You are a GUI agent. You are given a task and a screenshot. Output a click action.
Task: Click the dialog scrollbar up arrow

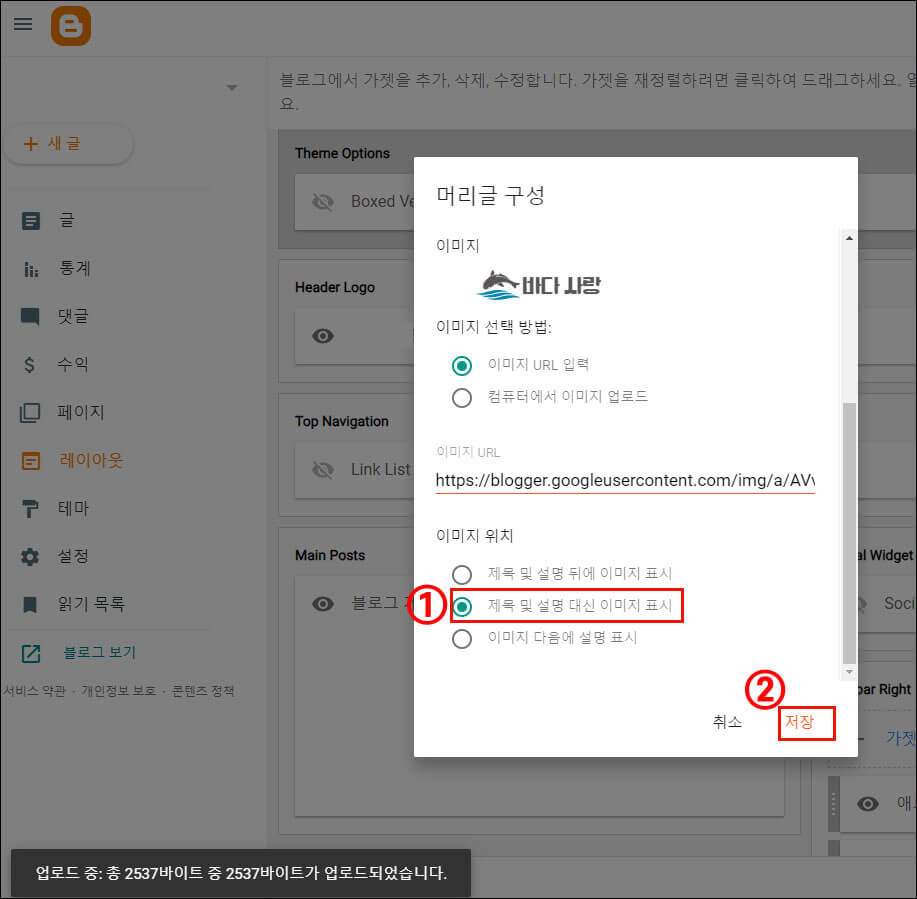pos(849,238)
